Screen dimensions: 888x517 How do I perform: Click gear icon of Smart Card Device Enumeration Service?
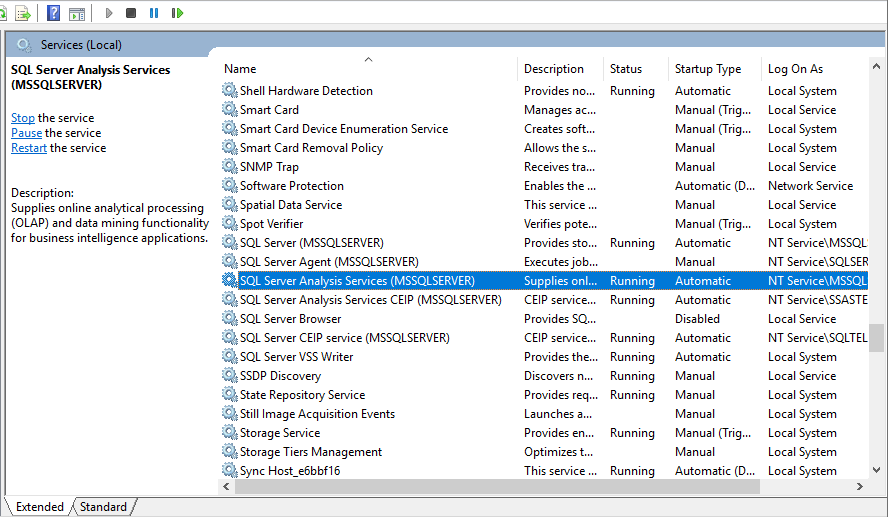[x=229, y=128]
